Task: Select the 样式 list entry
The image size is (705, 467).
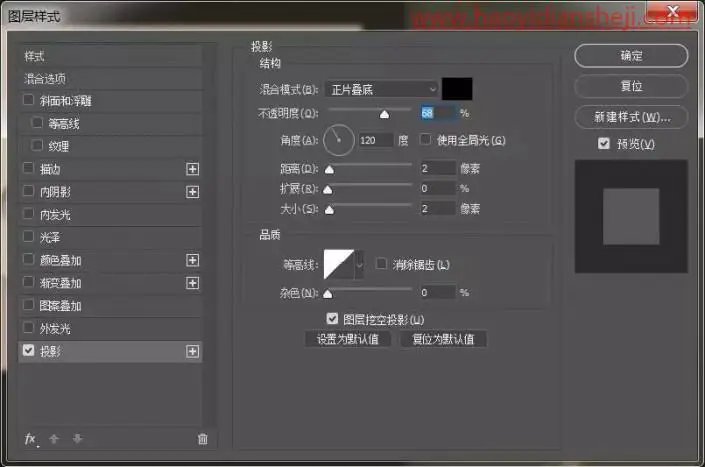Action: click(110, 56)
